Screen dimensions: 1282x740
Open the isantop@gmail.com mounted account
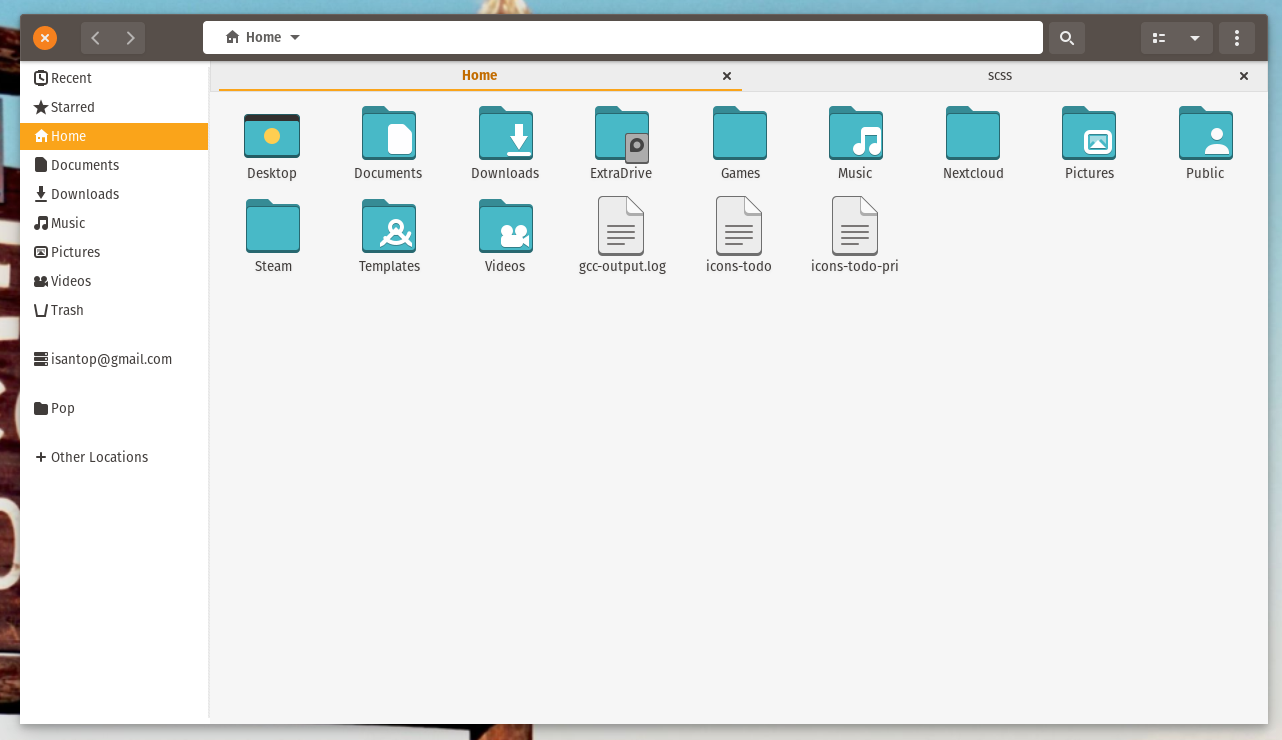coord(111,358)
